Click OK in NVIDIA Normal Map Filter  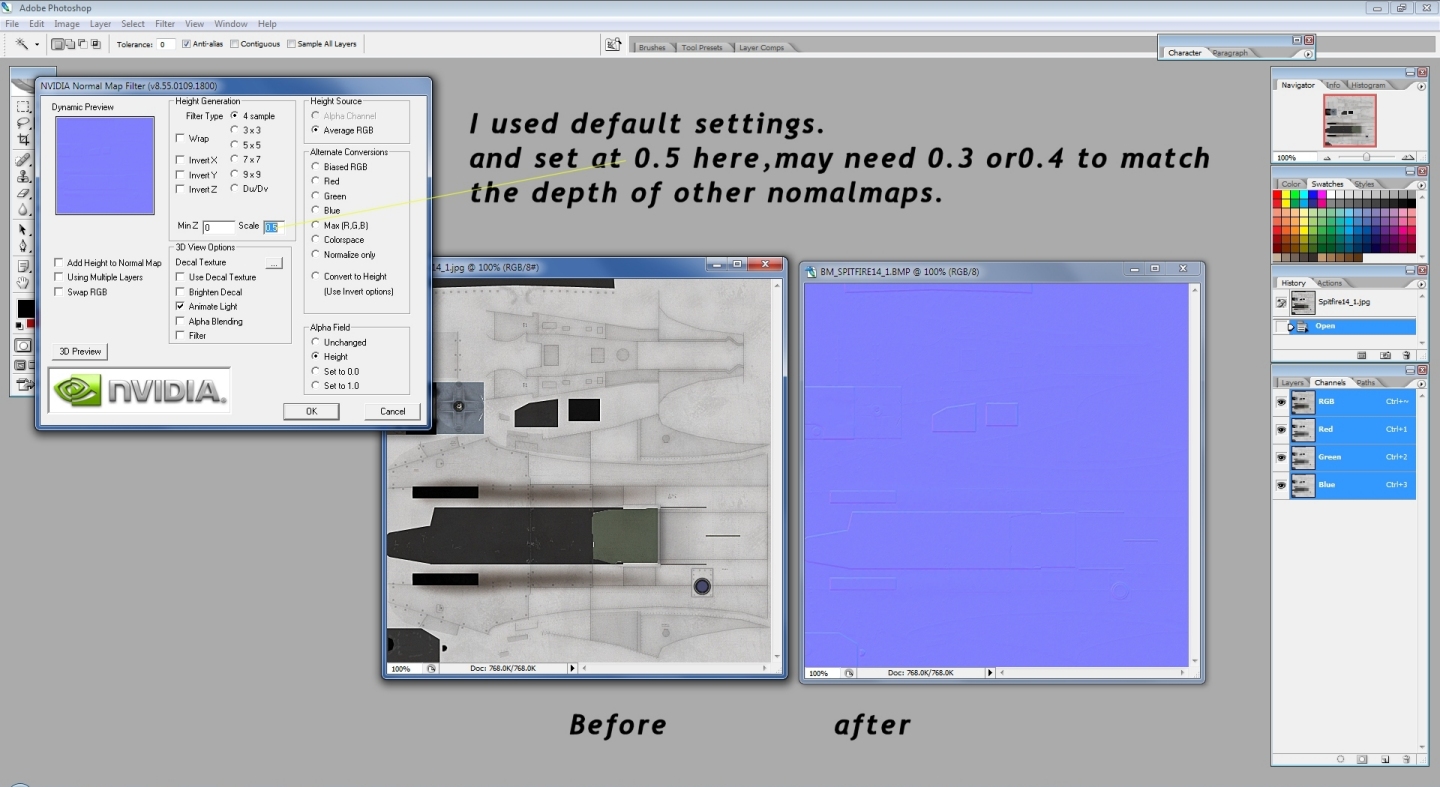[311, 411]
